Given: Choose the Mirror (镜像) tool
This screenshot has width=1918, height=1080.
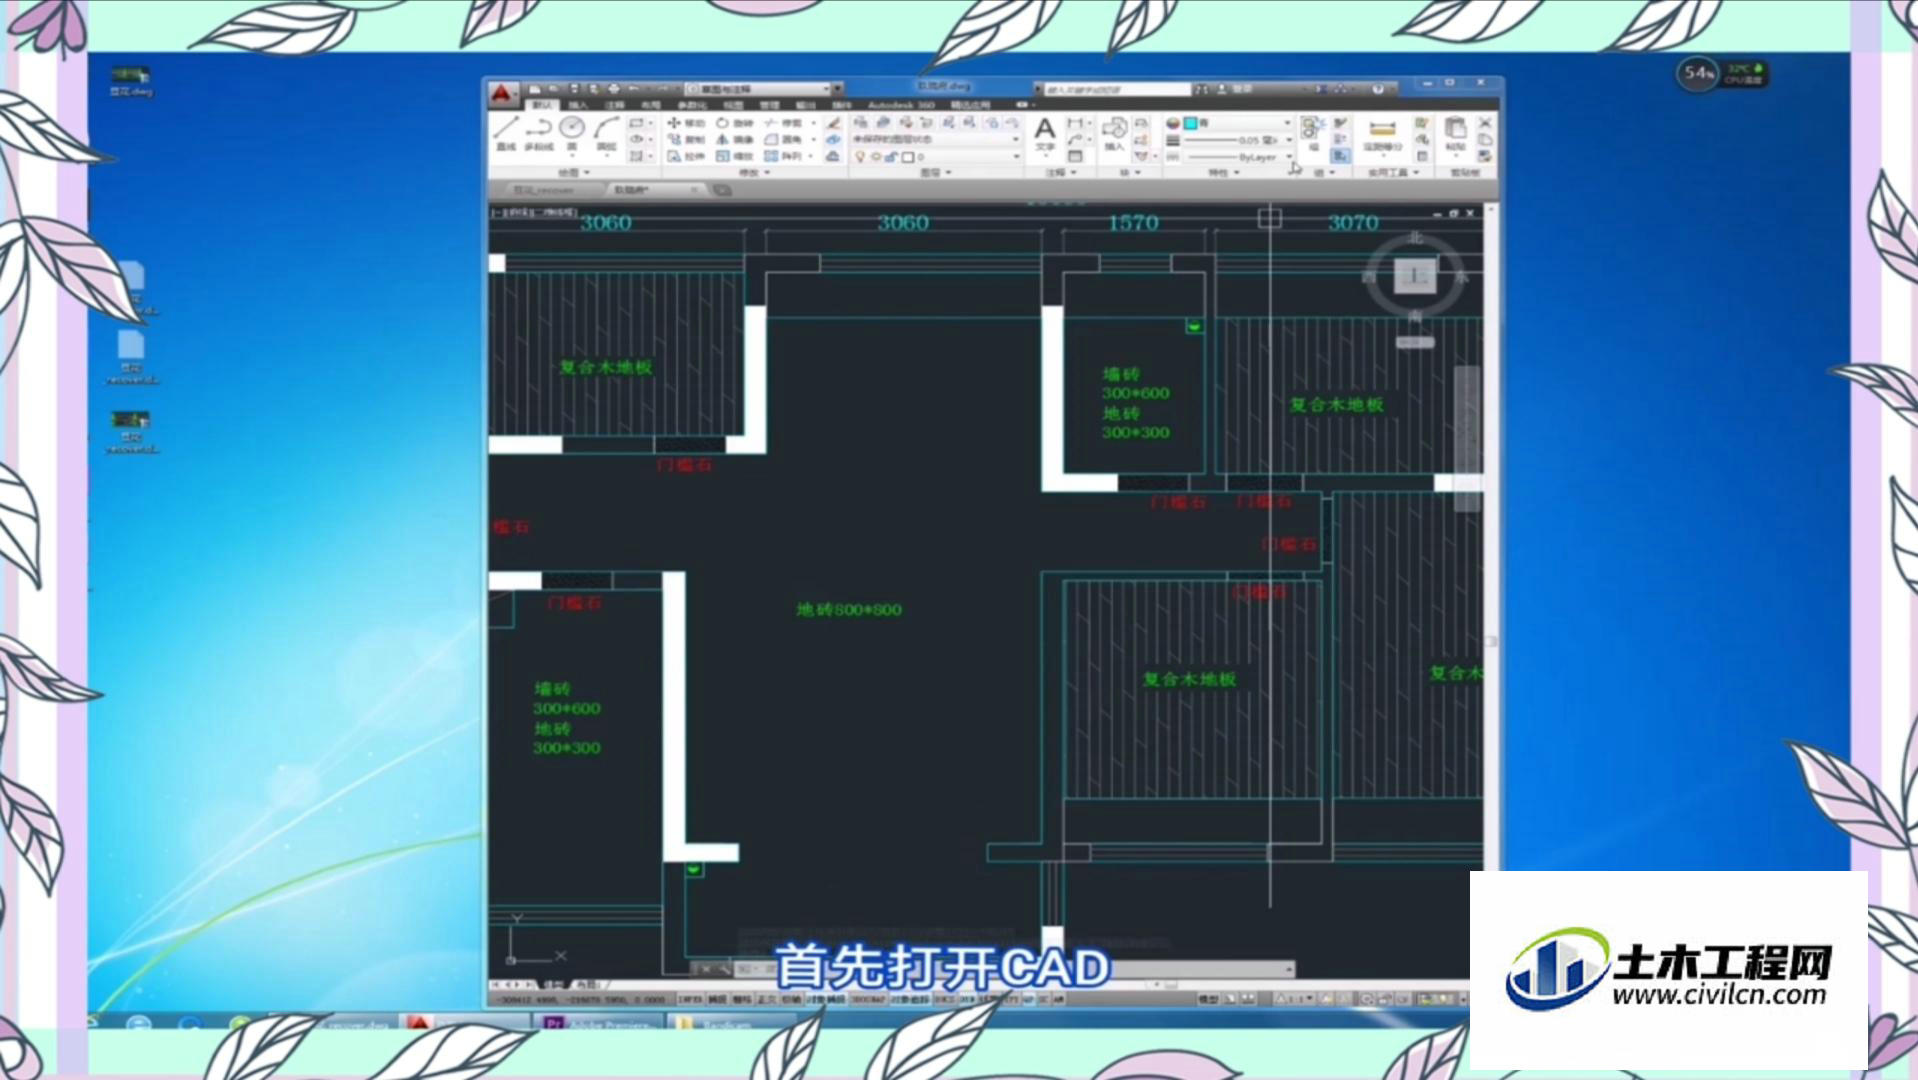Looking at the screenshot, I should click(734, 140).
